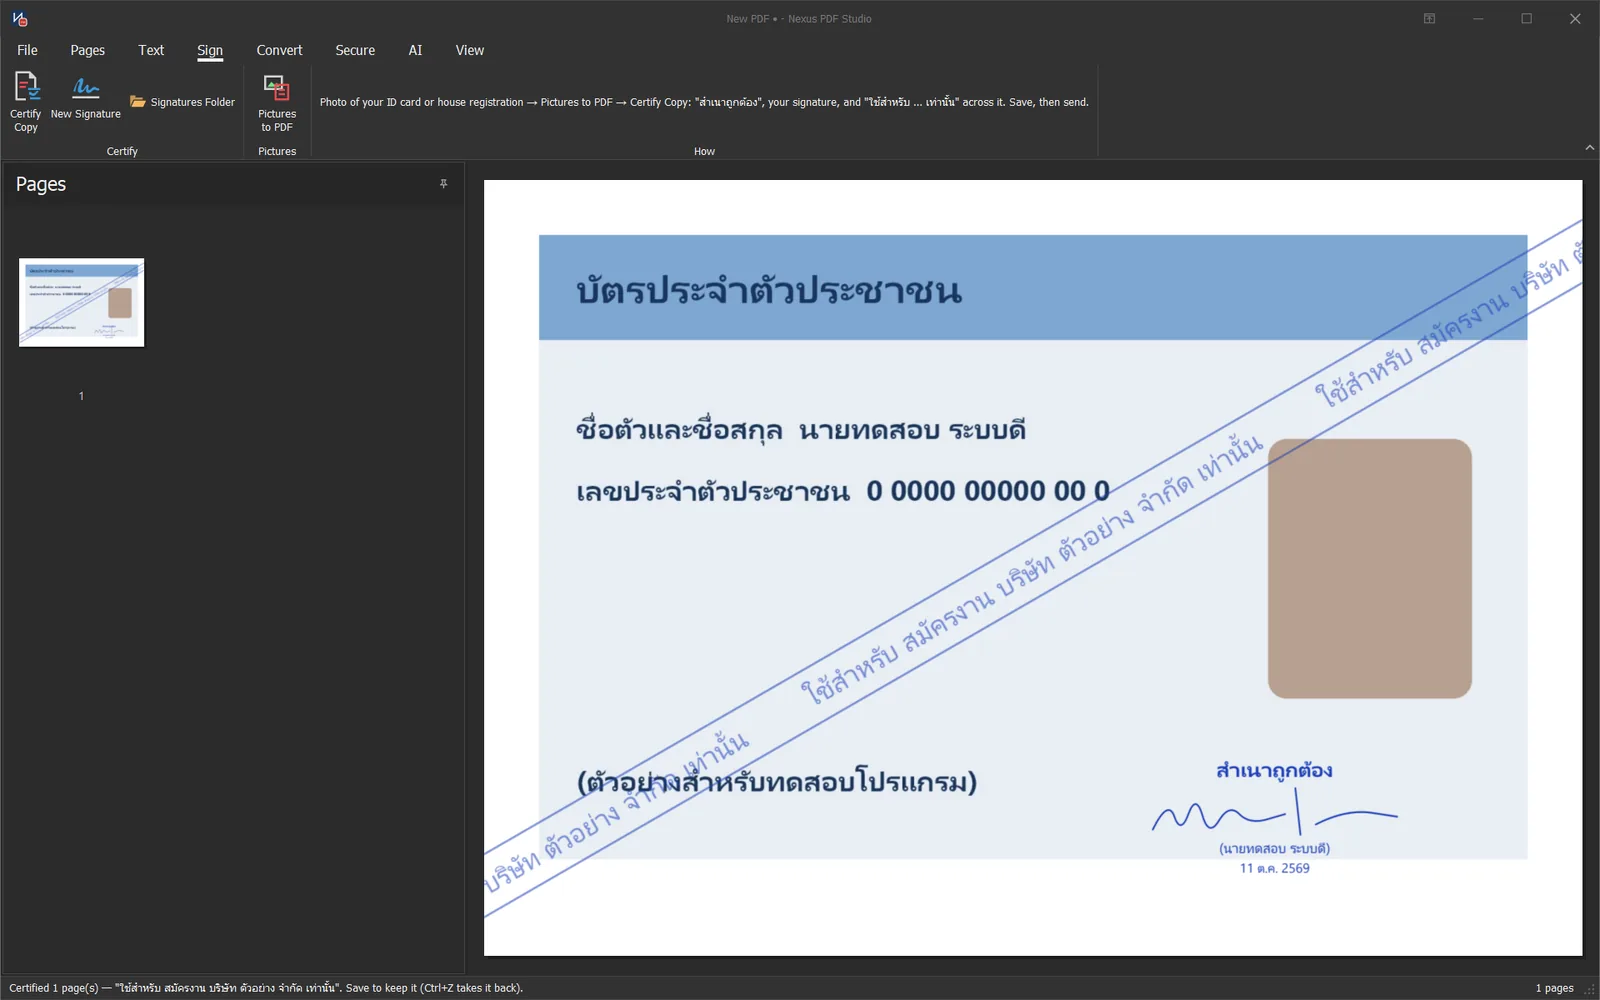Select page 1 thumbnail in Pages panel
Image resolution: width=1600 pixels, height=1000 pixels.
point(82,303)
